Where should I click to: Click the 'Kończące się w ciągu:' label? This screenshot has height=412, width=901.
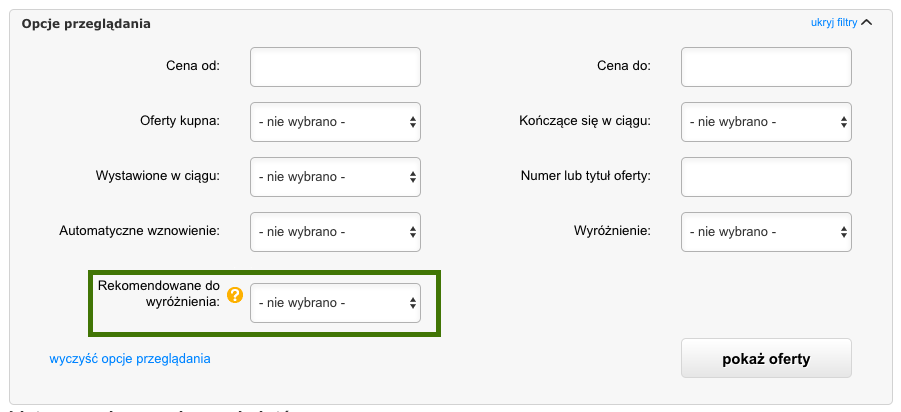(585, 121)
